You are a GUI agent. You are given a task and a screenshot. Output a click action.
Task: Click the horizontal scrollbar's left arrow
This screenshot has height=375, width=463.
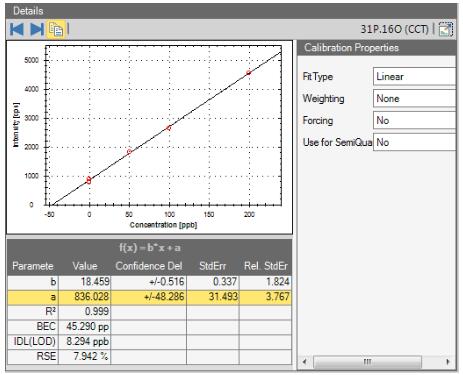point(304,362)
